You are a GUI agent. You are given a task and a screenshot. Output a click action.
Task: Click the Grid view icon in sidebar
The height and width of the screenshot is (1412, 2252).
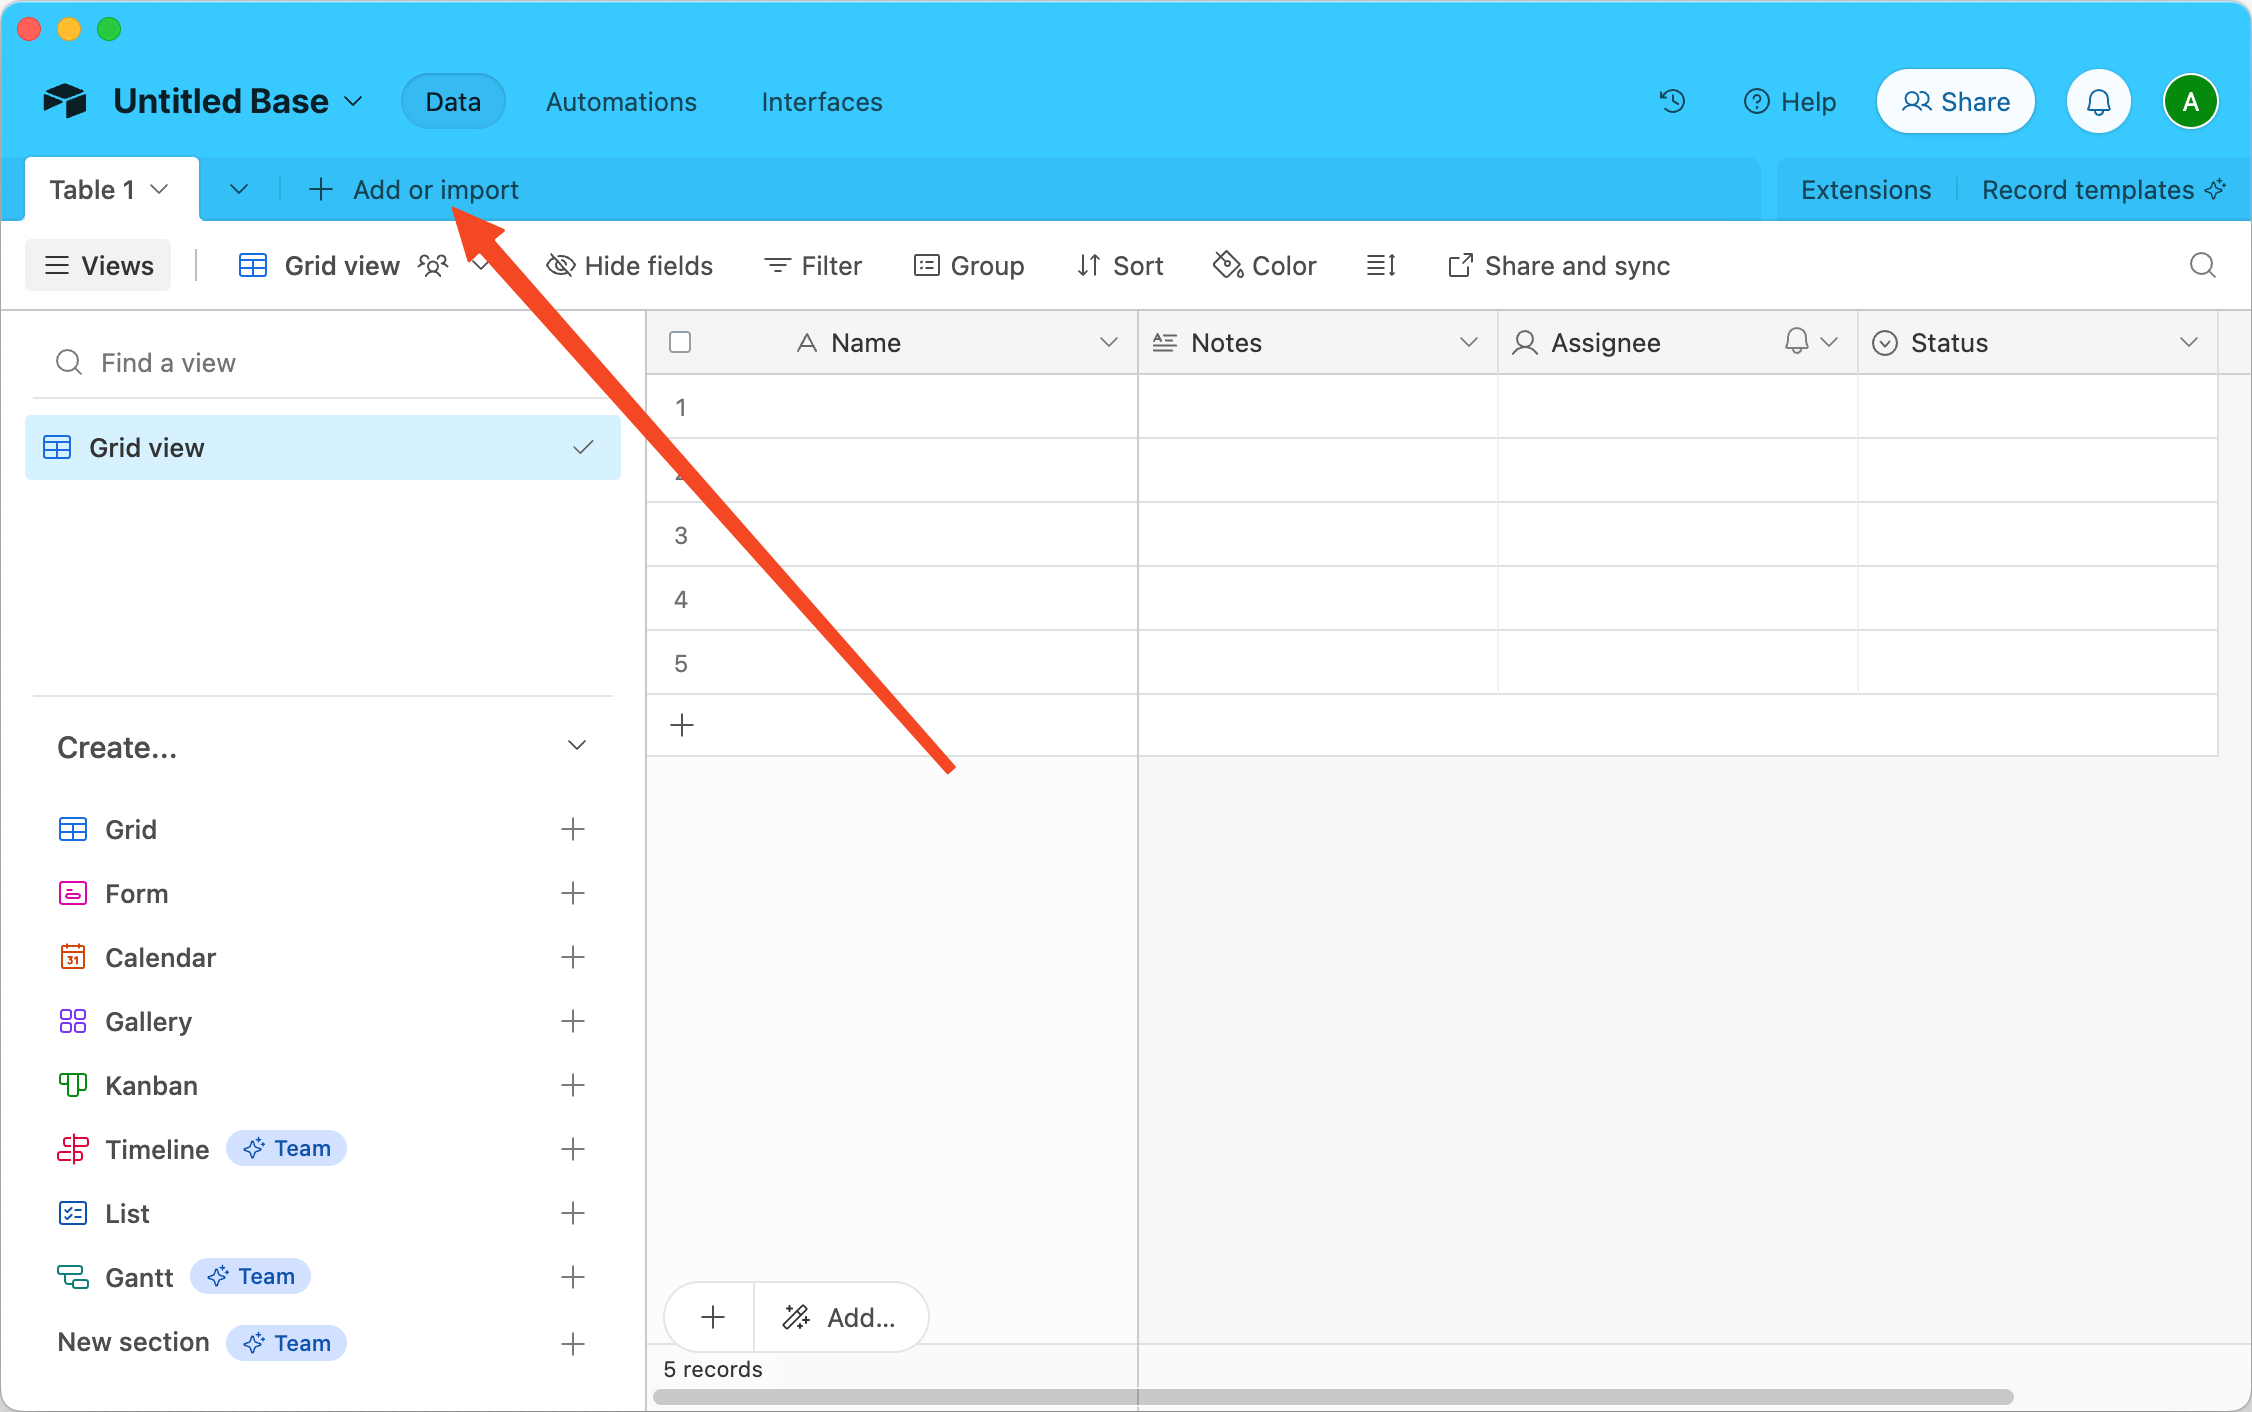[60, 447]
